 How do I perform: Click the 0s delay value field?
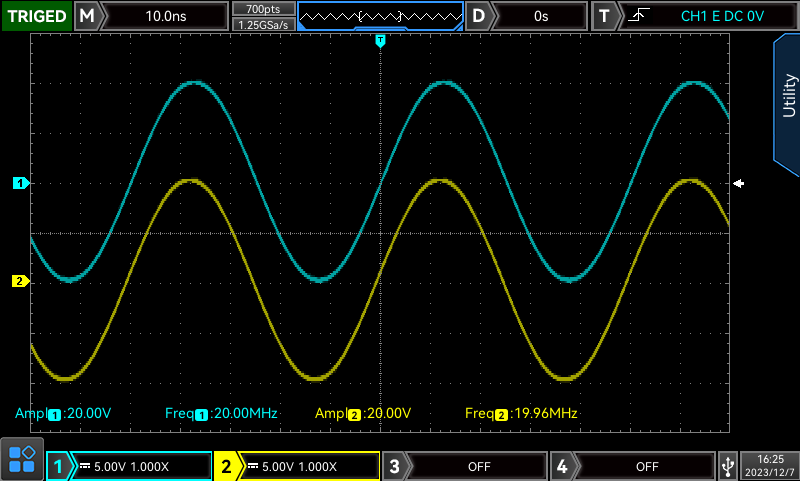[x=541, y=16]
